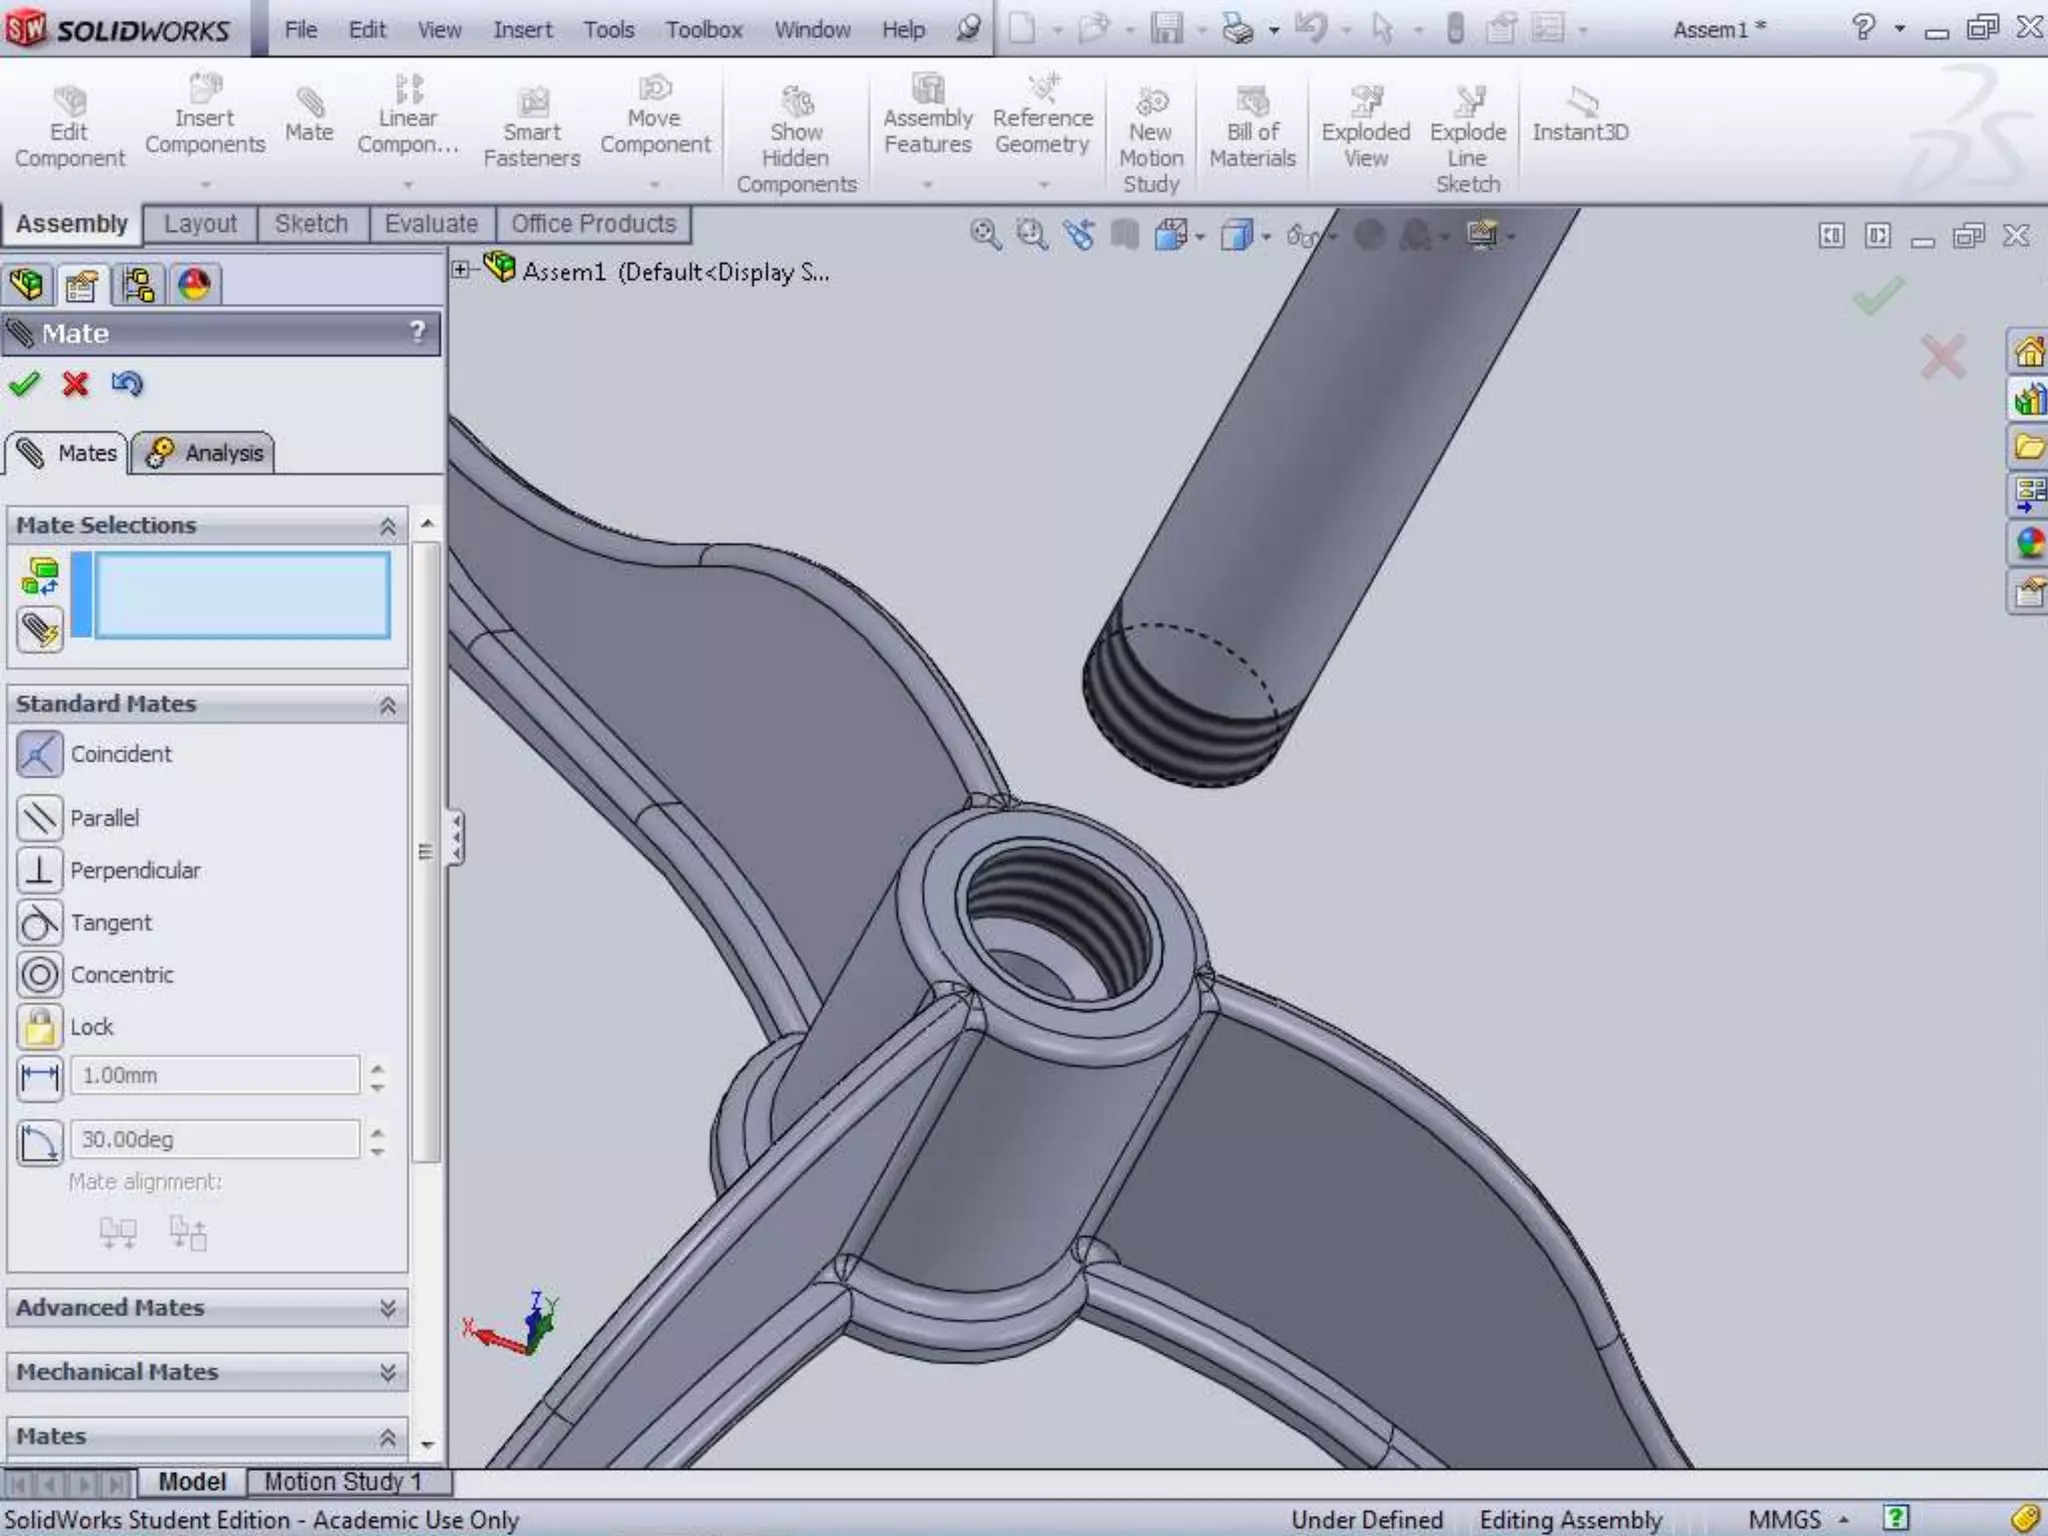The height and width of the screenshot is (1536, 2048).
Task: Open the Toolbox menu
Action: pyautogui.click(x=704, y=30)
